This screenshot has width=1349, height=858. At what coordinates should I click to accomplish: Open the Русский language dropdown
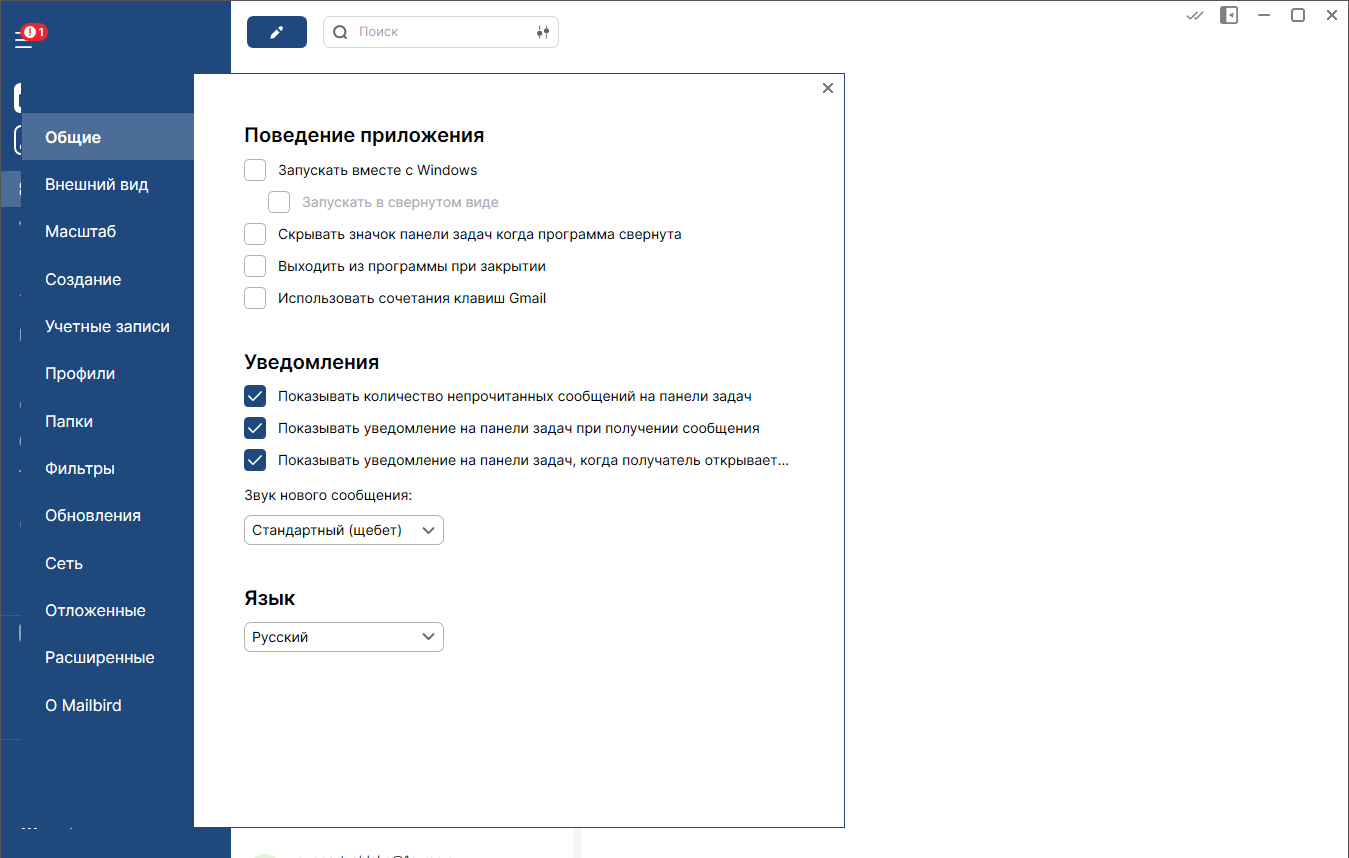344,637
